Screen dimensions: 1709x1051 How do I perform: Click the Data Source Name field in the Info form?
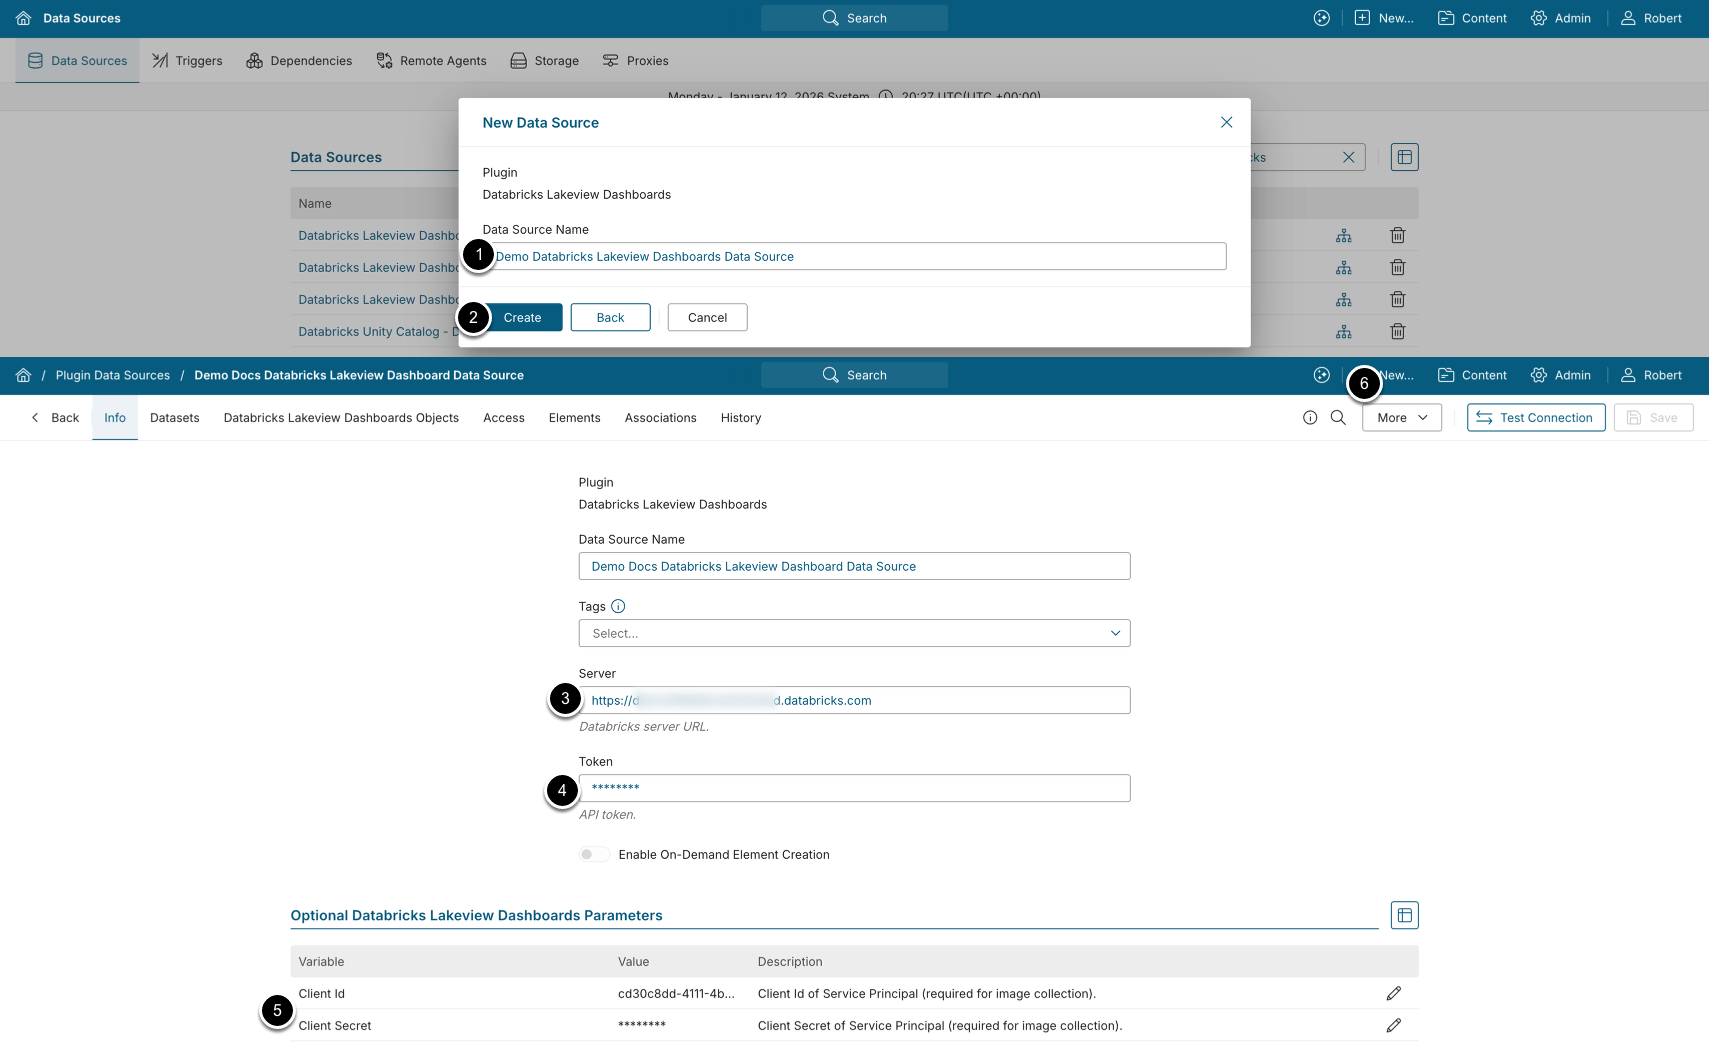(x=854, y=566)
